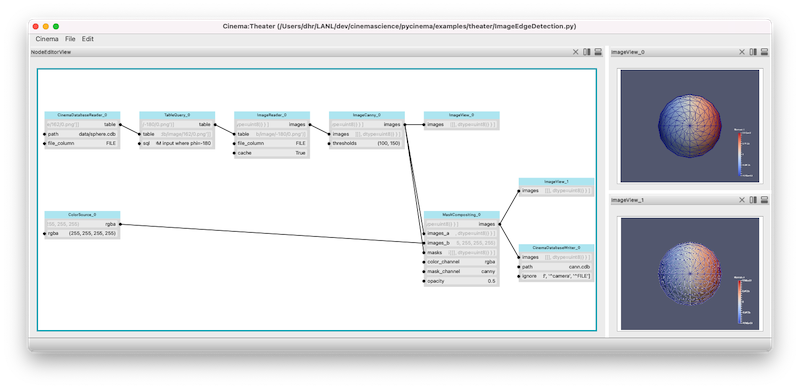
Task: Split ImageView_1 panel side by side
Action: (x=753, y=200)
